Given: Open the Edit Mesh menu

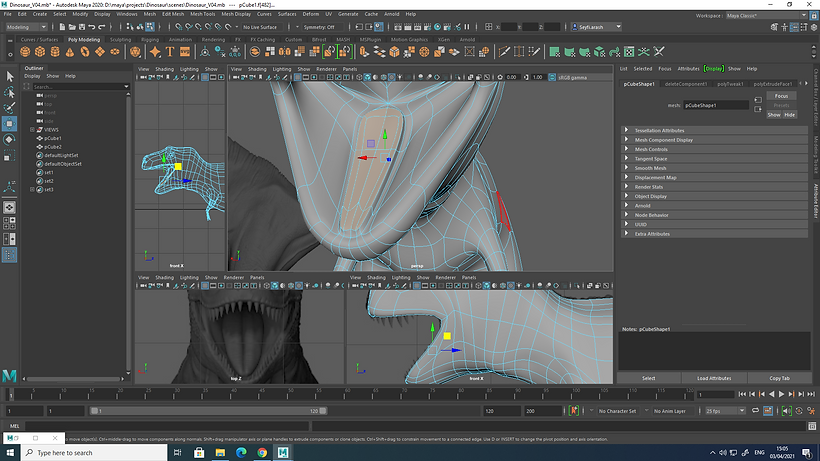Looking at the screenshot, I should (x=173, y=14).
